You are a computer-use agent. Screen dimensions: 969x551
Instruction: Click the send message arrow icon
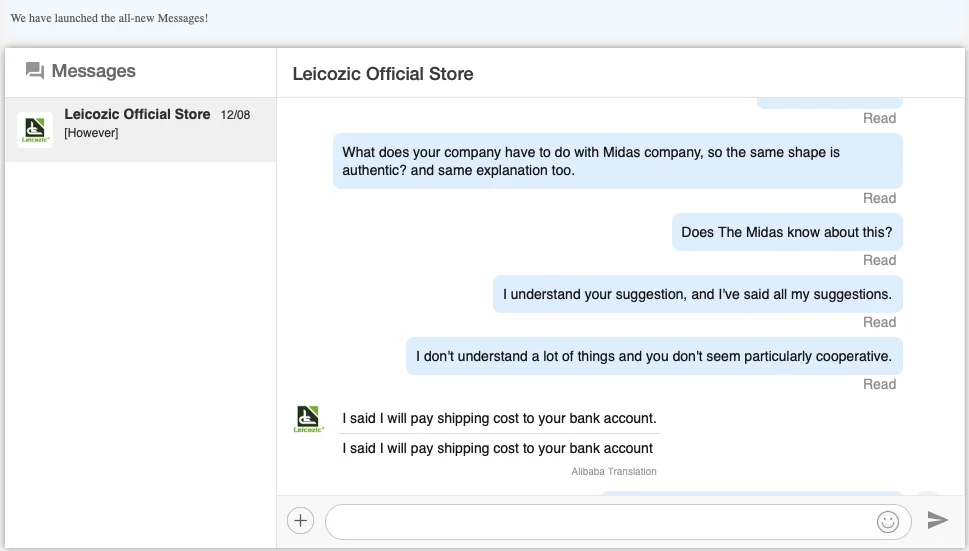(x=937, y=520)
